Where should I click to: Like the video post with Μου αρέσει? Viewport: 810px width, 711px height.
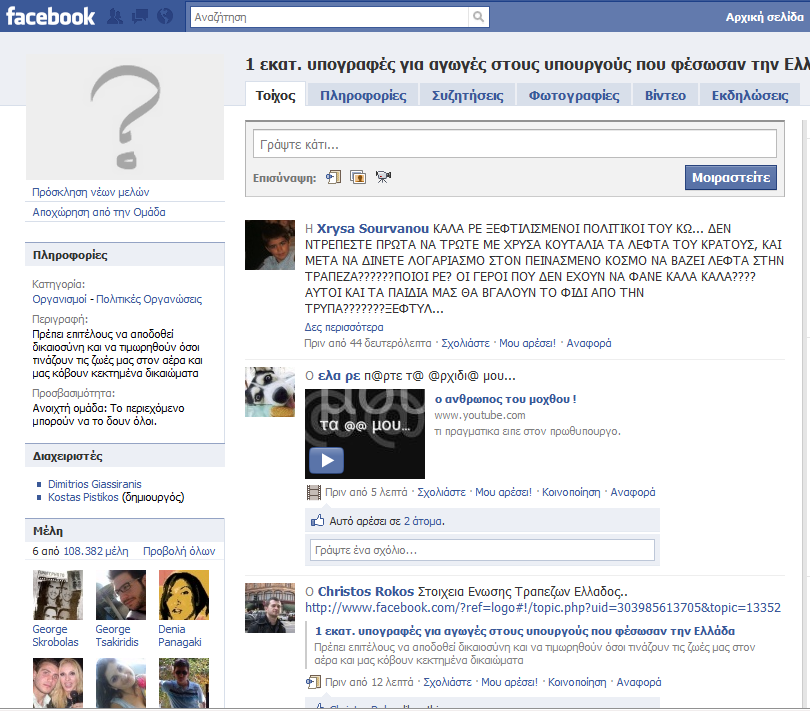(503, 492)
